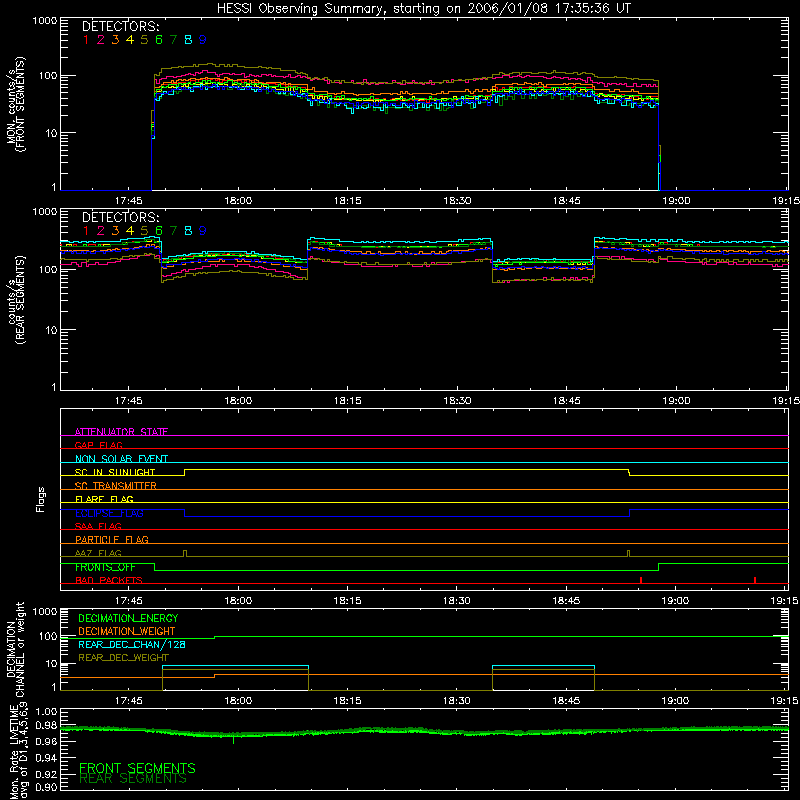Click the FLARE_FLAG label
The width and height of the screenshot is (800, 800).
(104, 499)
